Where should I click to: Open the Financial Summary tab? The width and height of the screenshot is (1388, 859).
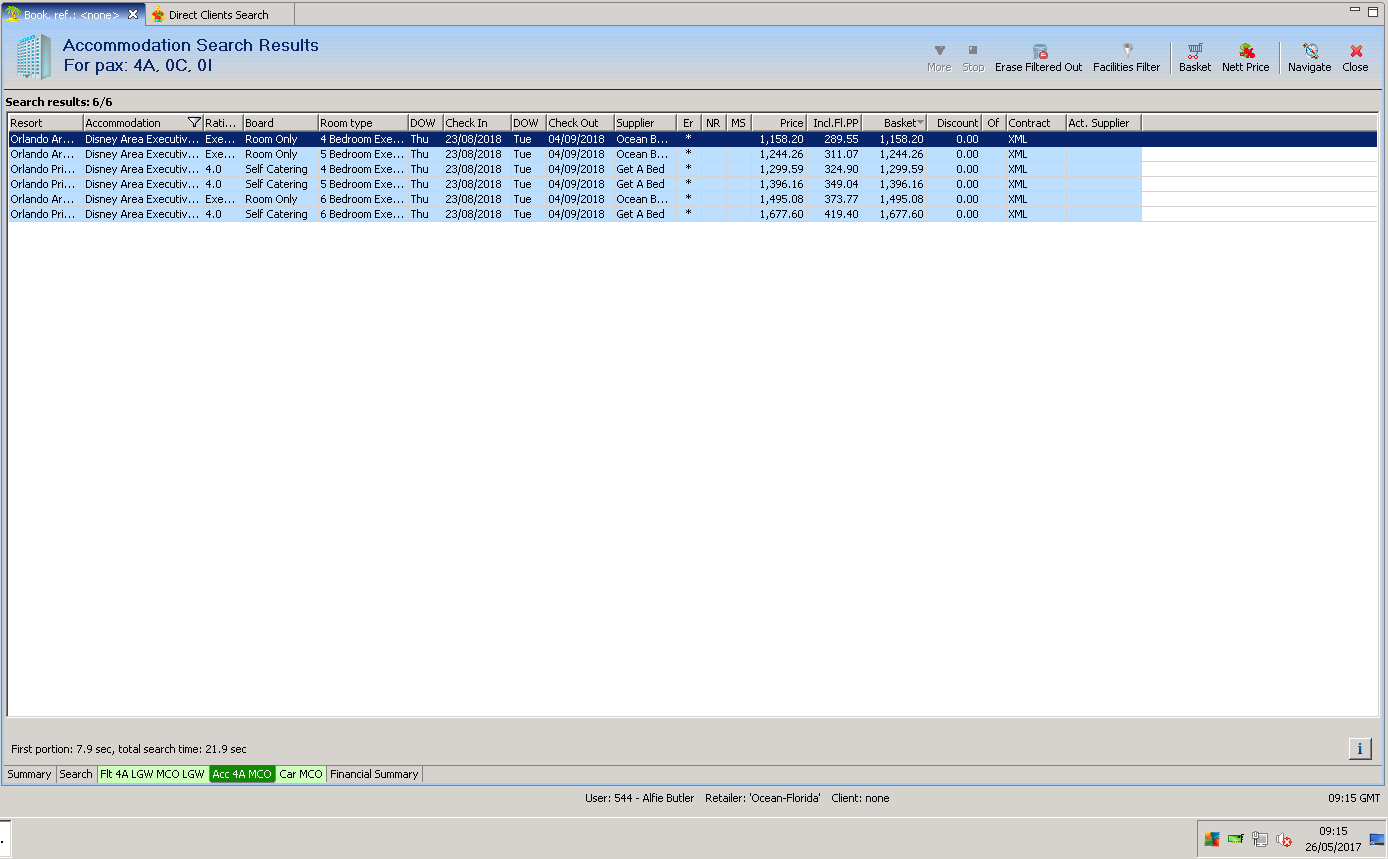click(x=374, y=774)
